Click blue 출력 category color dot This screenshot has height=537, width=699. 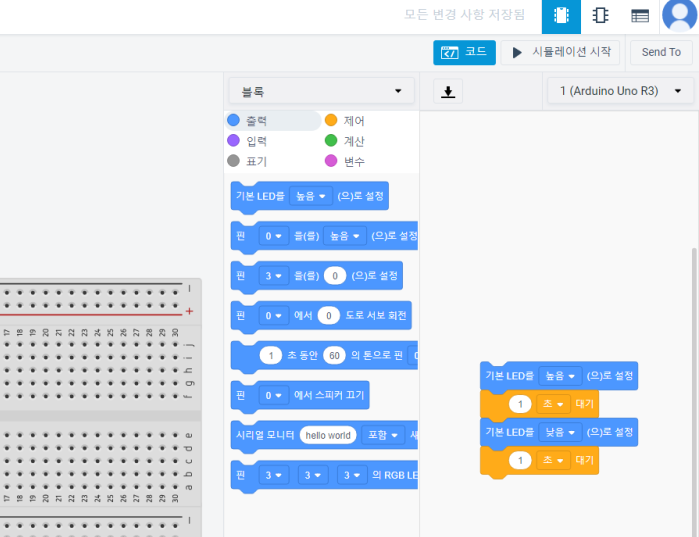pyautogui.click(x=234, y=120)
